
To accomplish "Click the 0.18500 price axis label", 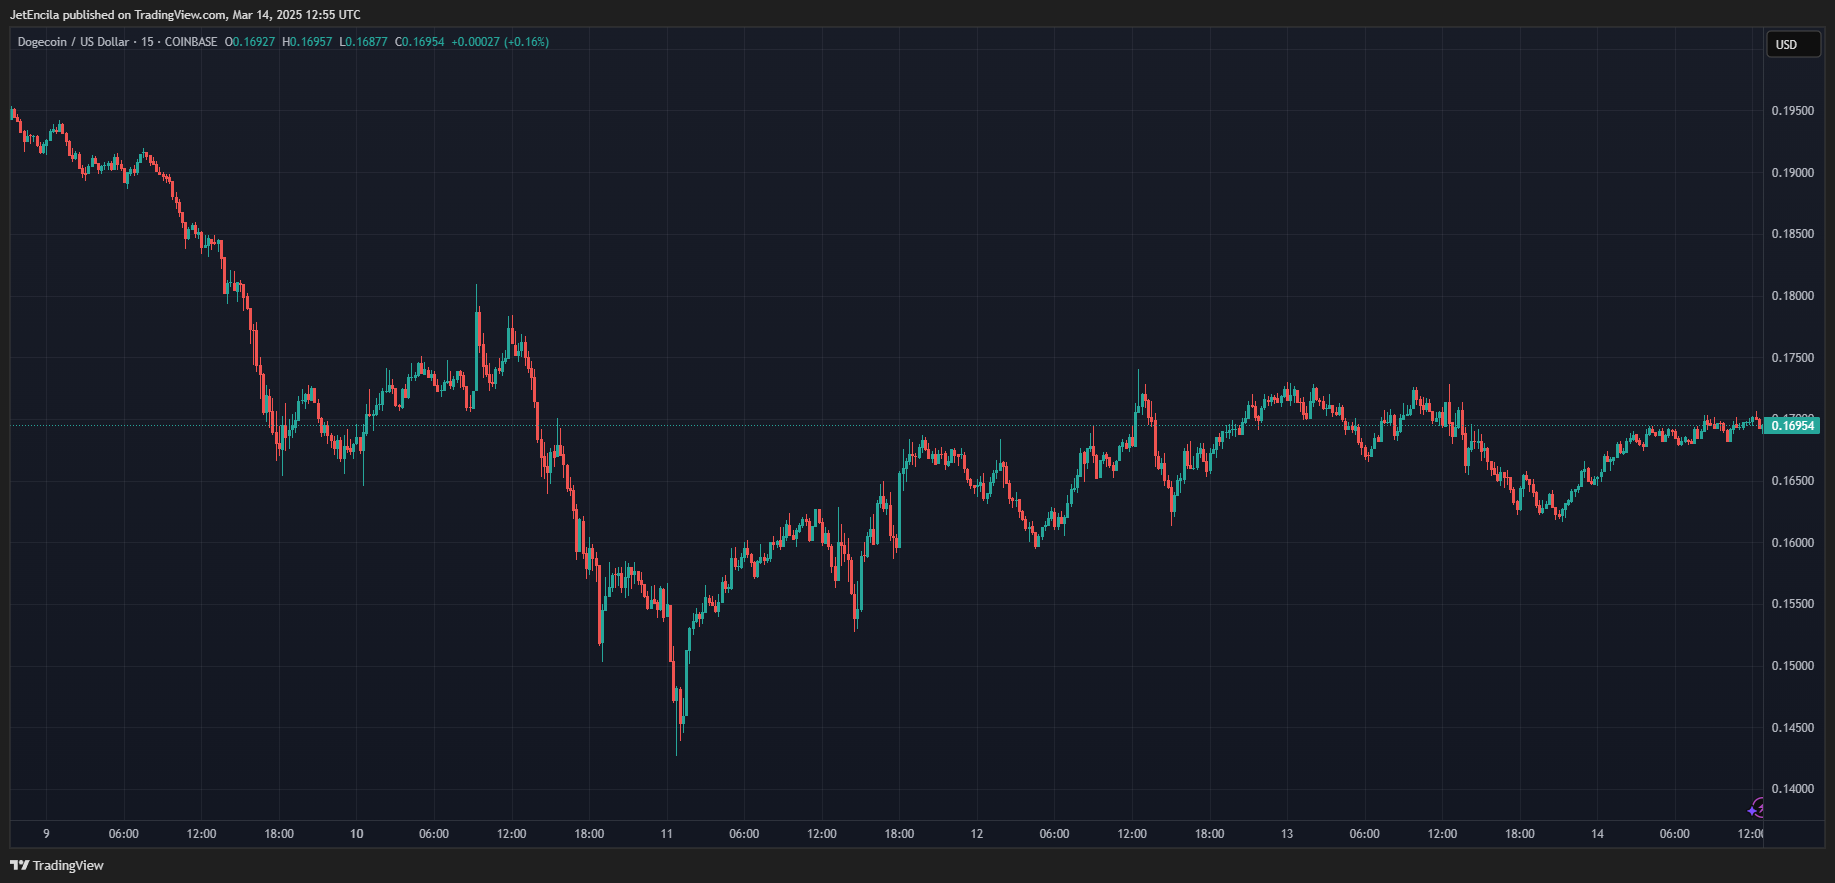I will (1792, 234).
